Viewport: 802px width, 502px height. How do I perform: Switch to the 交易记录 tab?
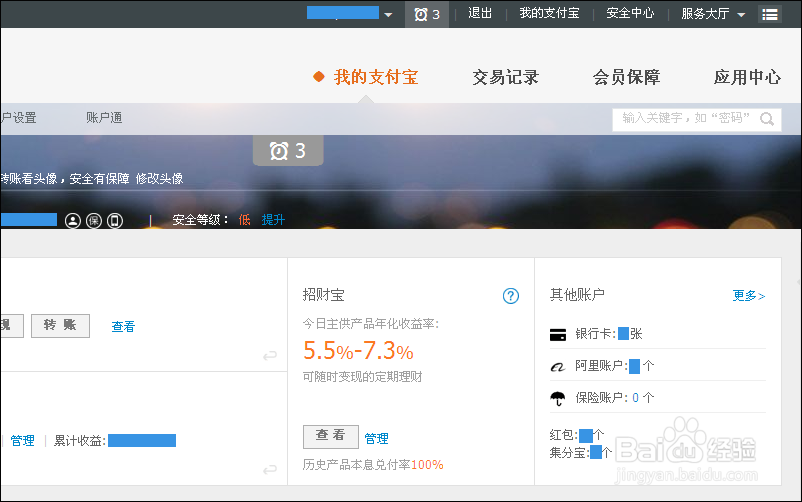click(x=505, y=77)
